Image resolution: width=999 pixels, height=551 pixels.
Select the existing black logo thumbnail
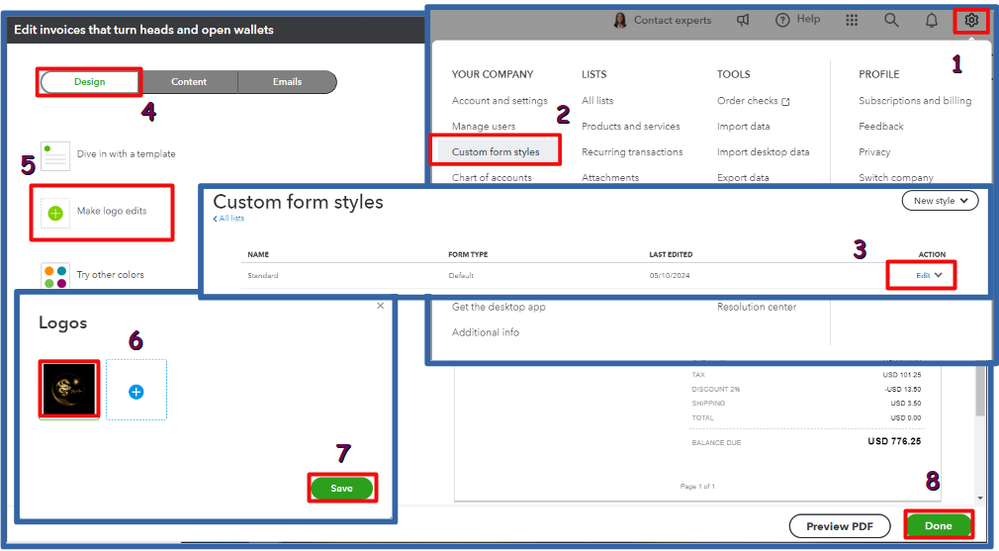click(x=69, y=389)
